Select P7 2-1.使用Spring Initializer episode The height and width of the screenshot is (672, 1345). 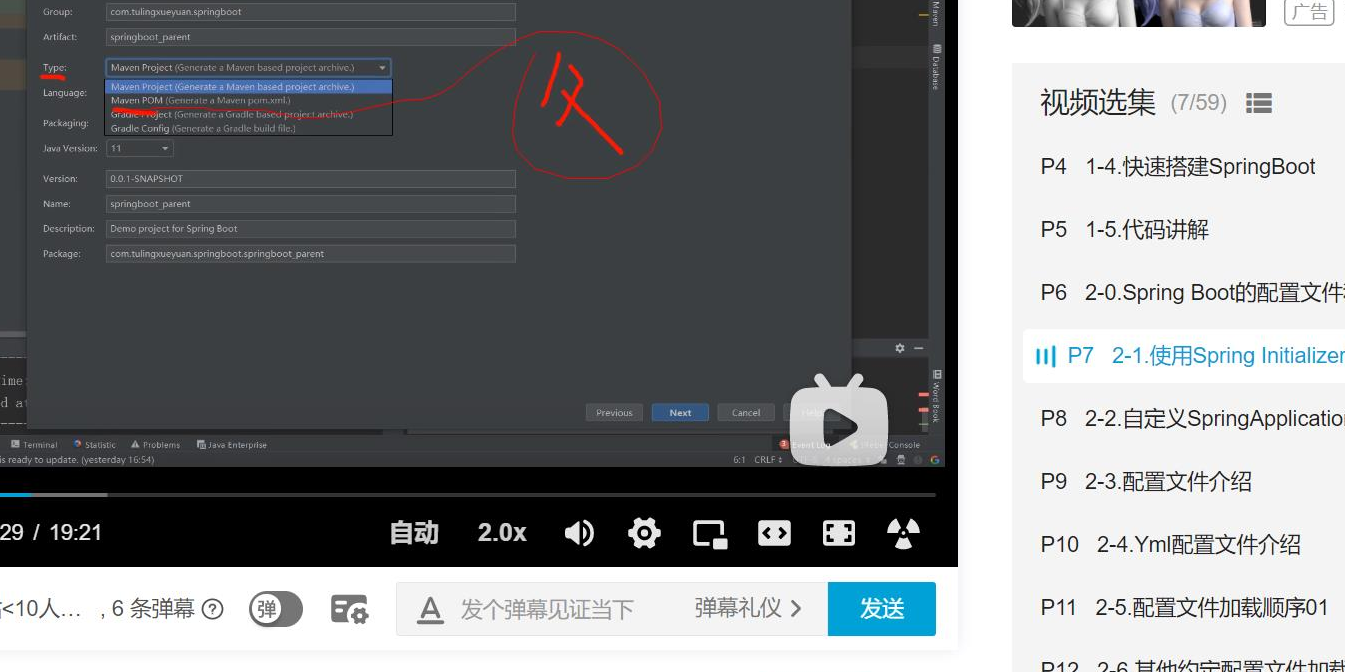click(x=1184, y=356)
